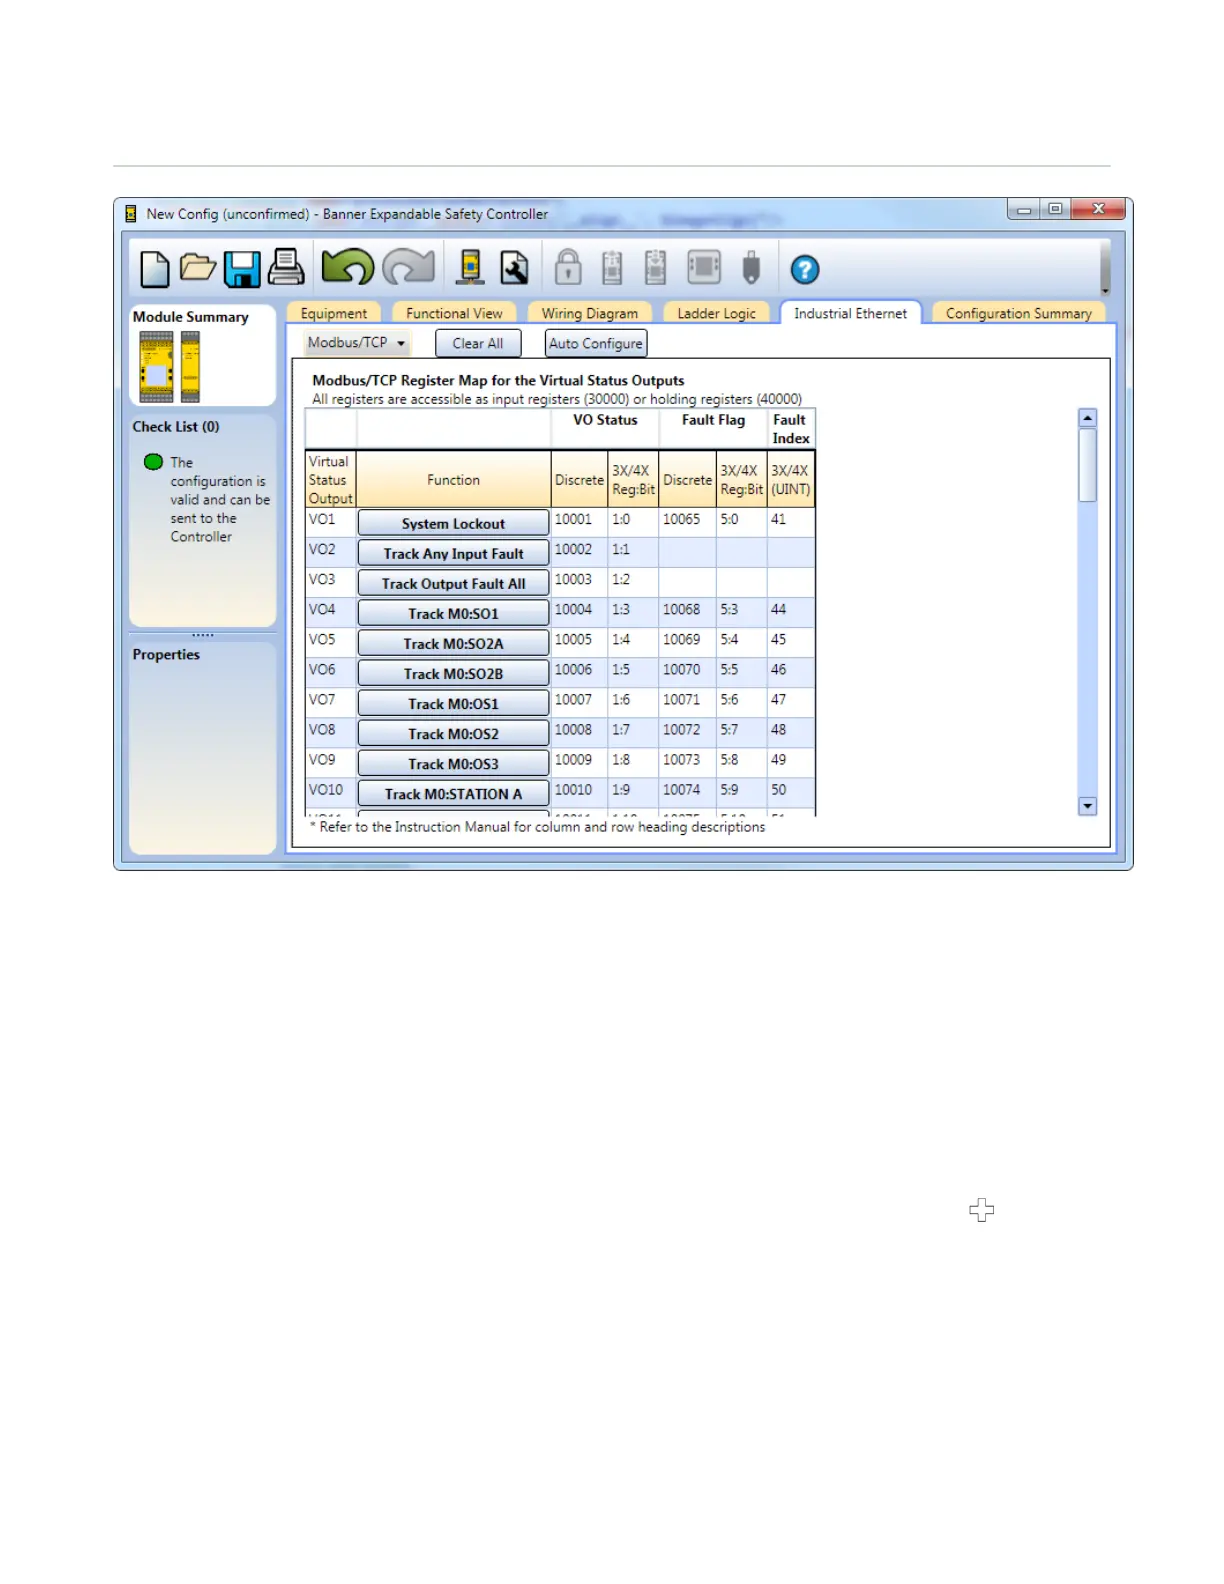
Task: Click discrete value 10001
Action: (x=573, y=519)
